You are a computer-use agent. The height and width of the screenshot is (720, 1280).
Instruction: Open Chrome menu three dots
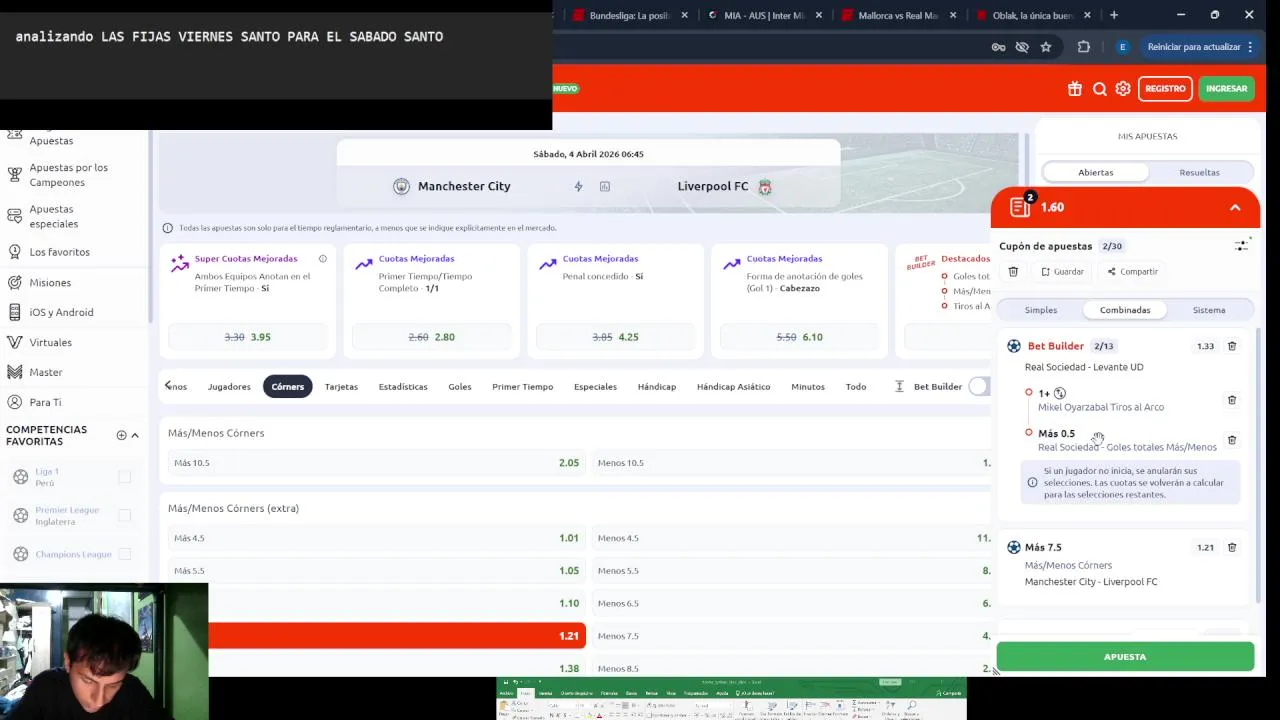[1250, 47]
